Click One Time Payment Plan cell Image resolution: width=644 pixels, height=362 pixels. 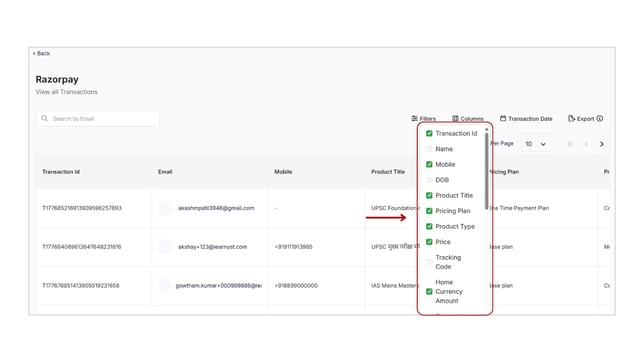tap(521, 208)
